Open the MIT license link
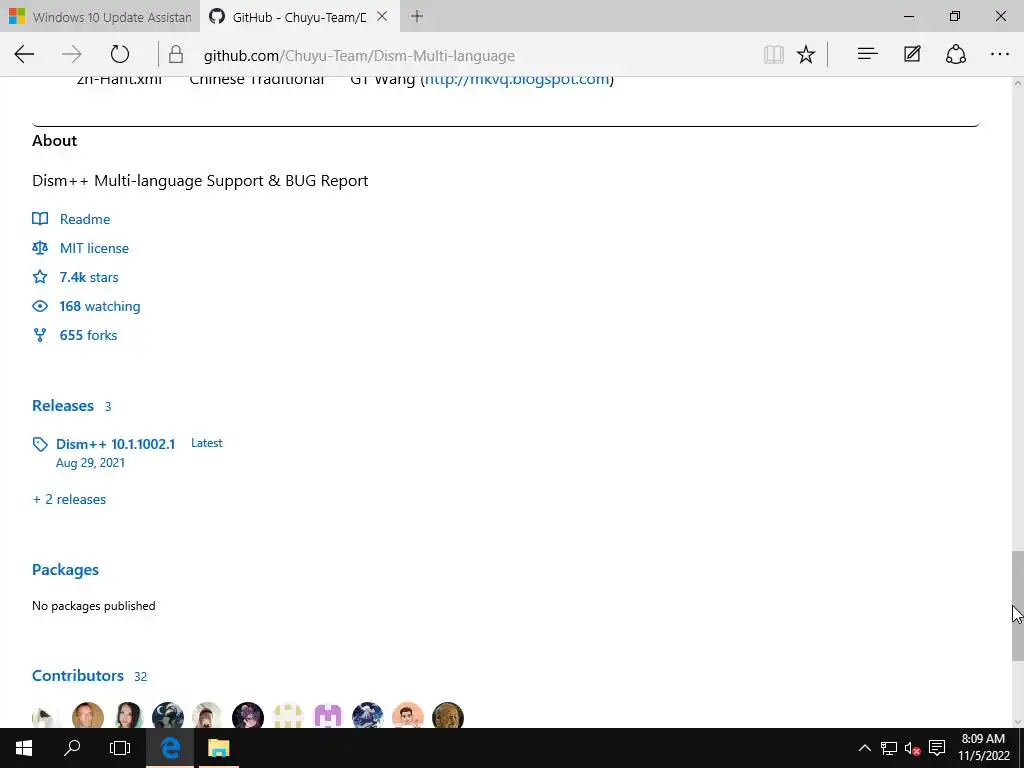The width and height of the screenshot is (1024, 768). point(94,248)
